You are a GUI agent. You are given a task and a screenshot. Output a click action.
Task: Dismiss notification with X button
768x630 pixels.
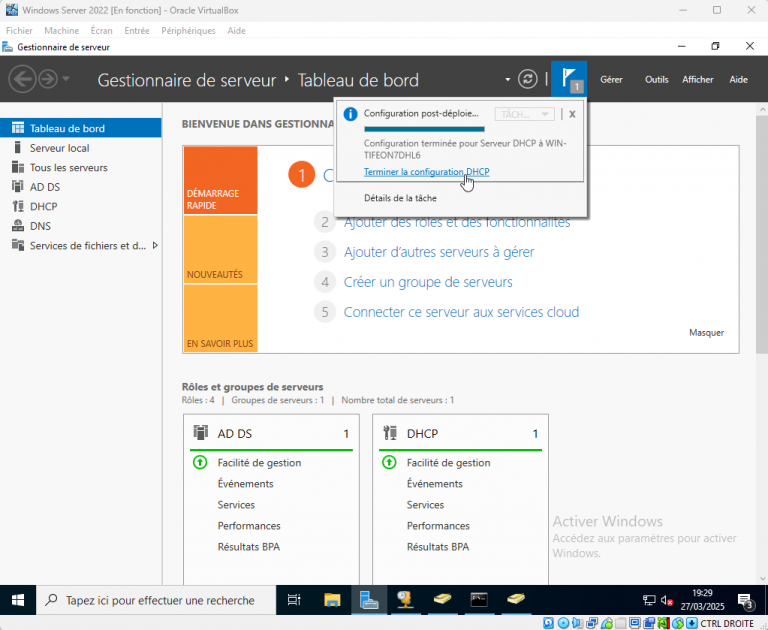coord(572,114)
